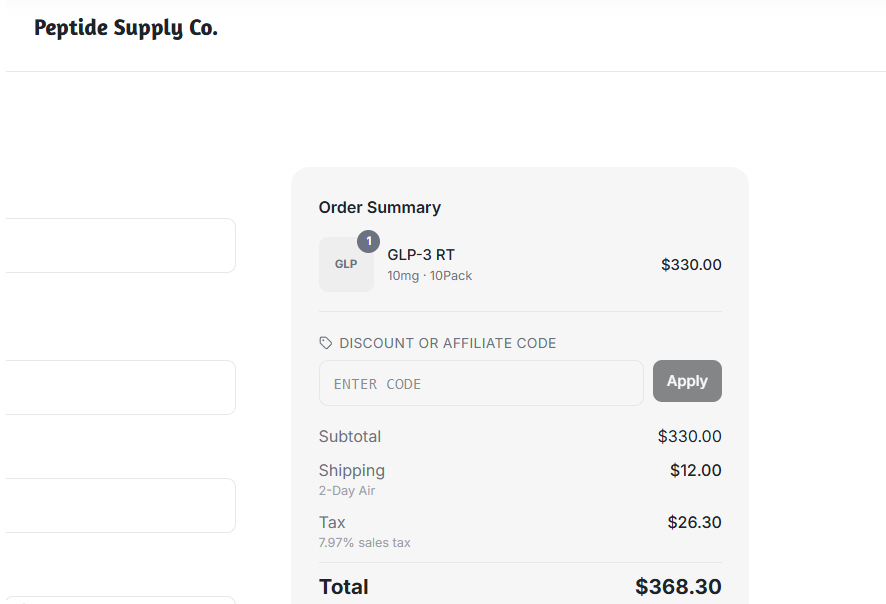This screenshot has height=604, width=886.
Task: Select the 10mg · 10Pack variant text
Action: pos(429,276)
